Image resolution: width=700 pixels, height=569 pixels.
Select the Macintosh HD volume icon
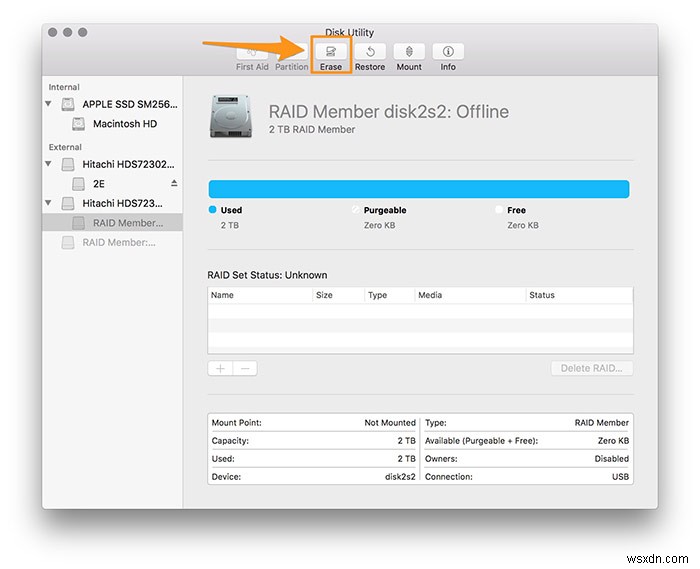tap(79, 124)
